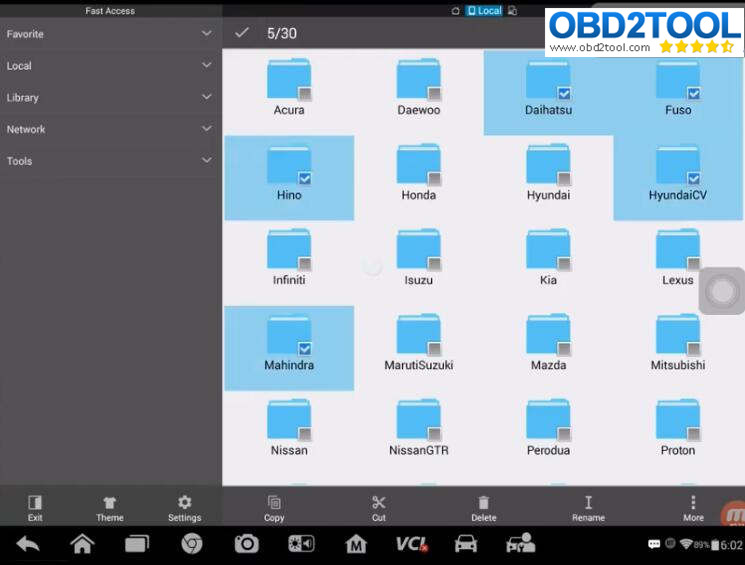Click the Mahindra folder name
Viewport: 745px width, 565px height.
[289, 365]
